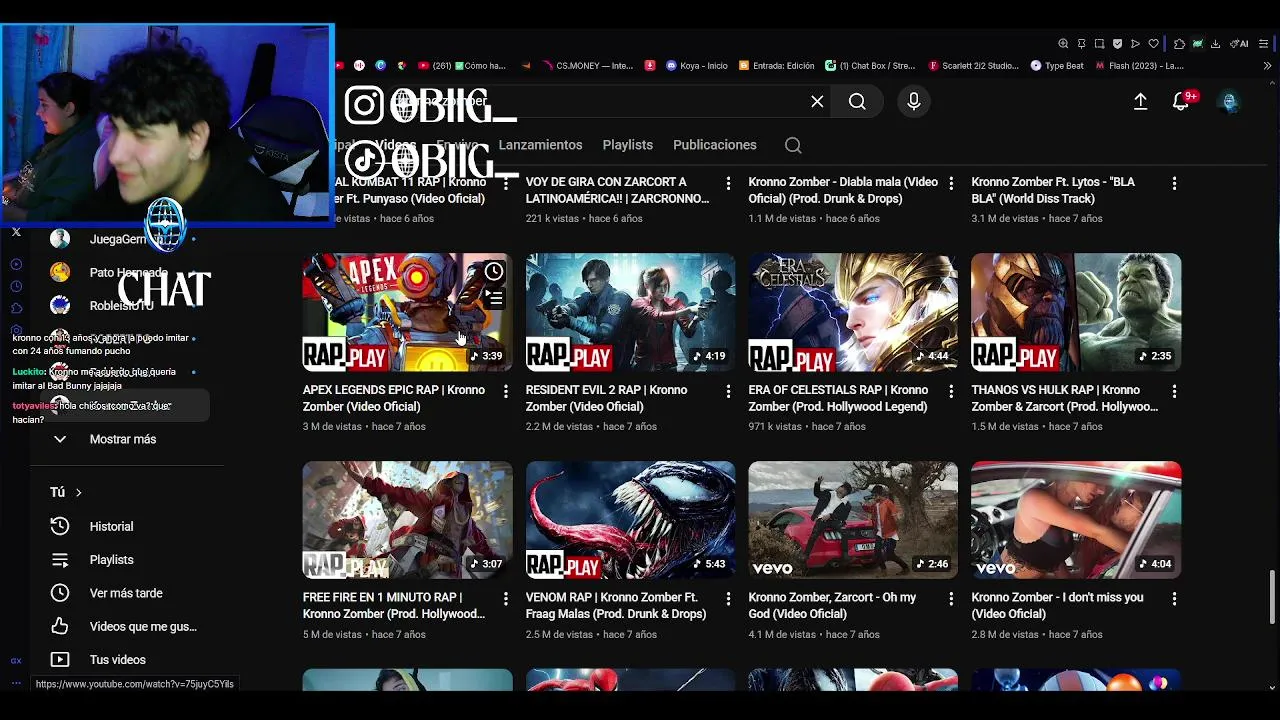
Task: Add APEX LEGENDS video to queue icon
Action: pyautogui.click(x=494, y=298)
